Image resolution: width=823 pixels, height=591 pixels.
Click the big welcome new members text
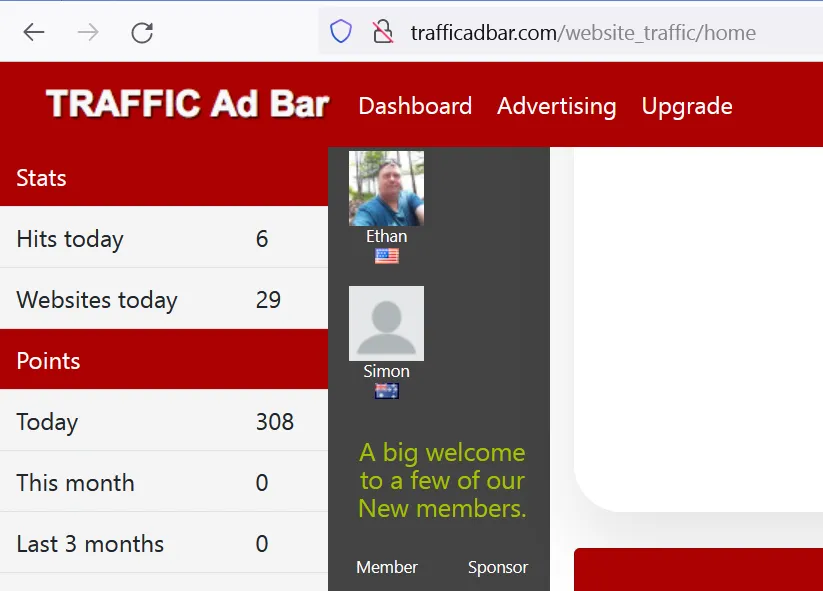pyautogui.click(x=442, y=481)
